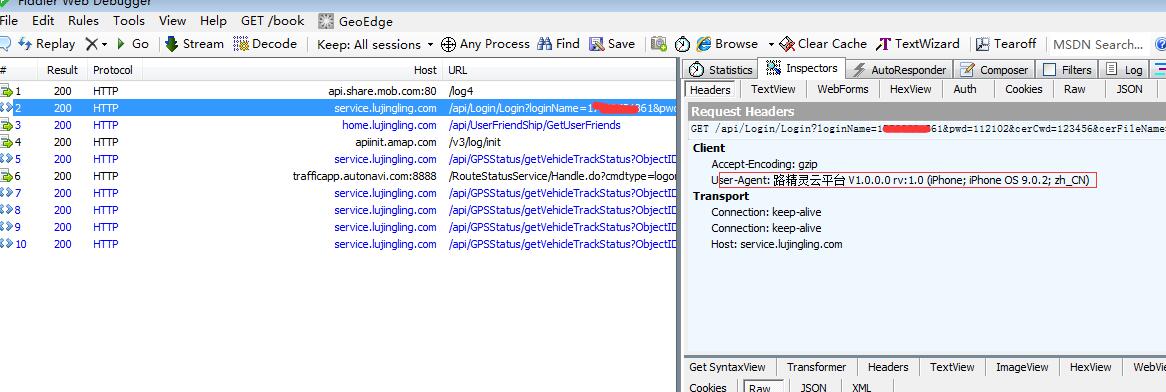Toggle Stream mode in toolbar

click(194, 44)
